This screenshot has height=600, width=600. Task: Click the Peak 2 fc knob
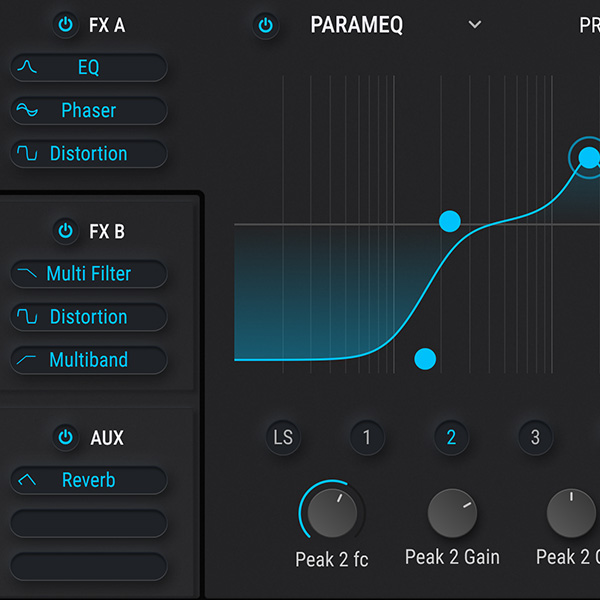[331, 514]
